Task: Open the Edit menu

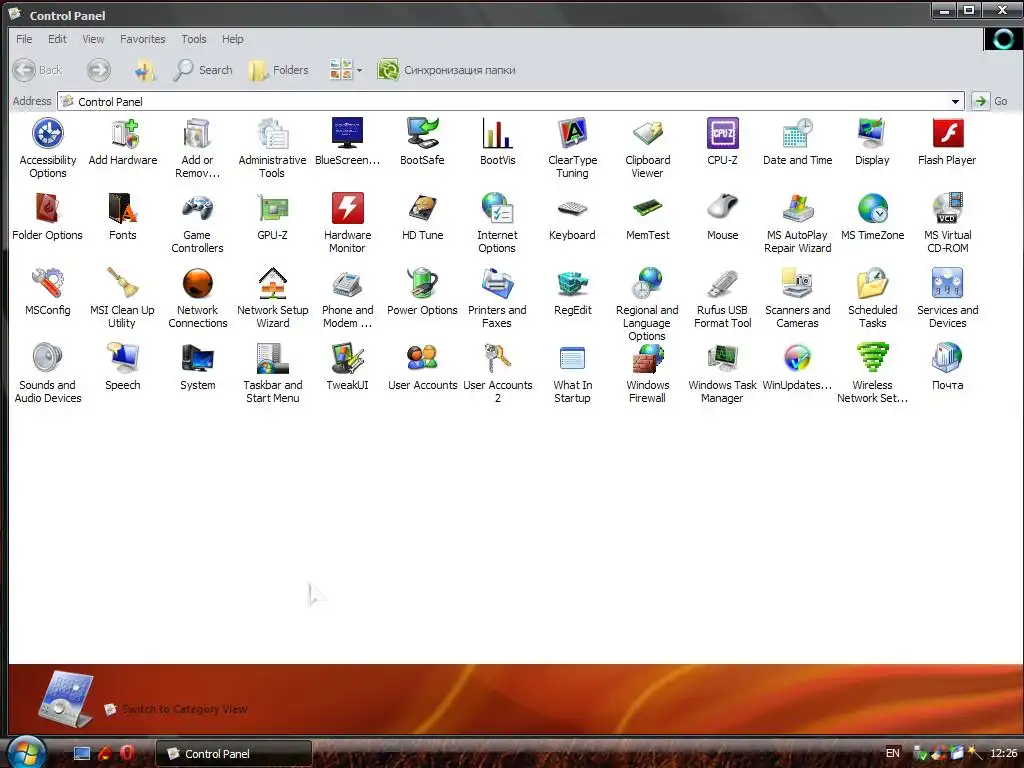Action: click(57, 39)
